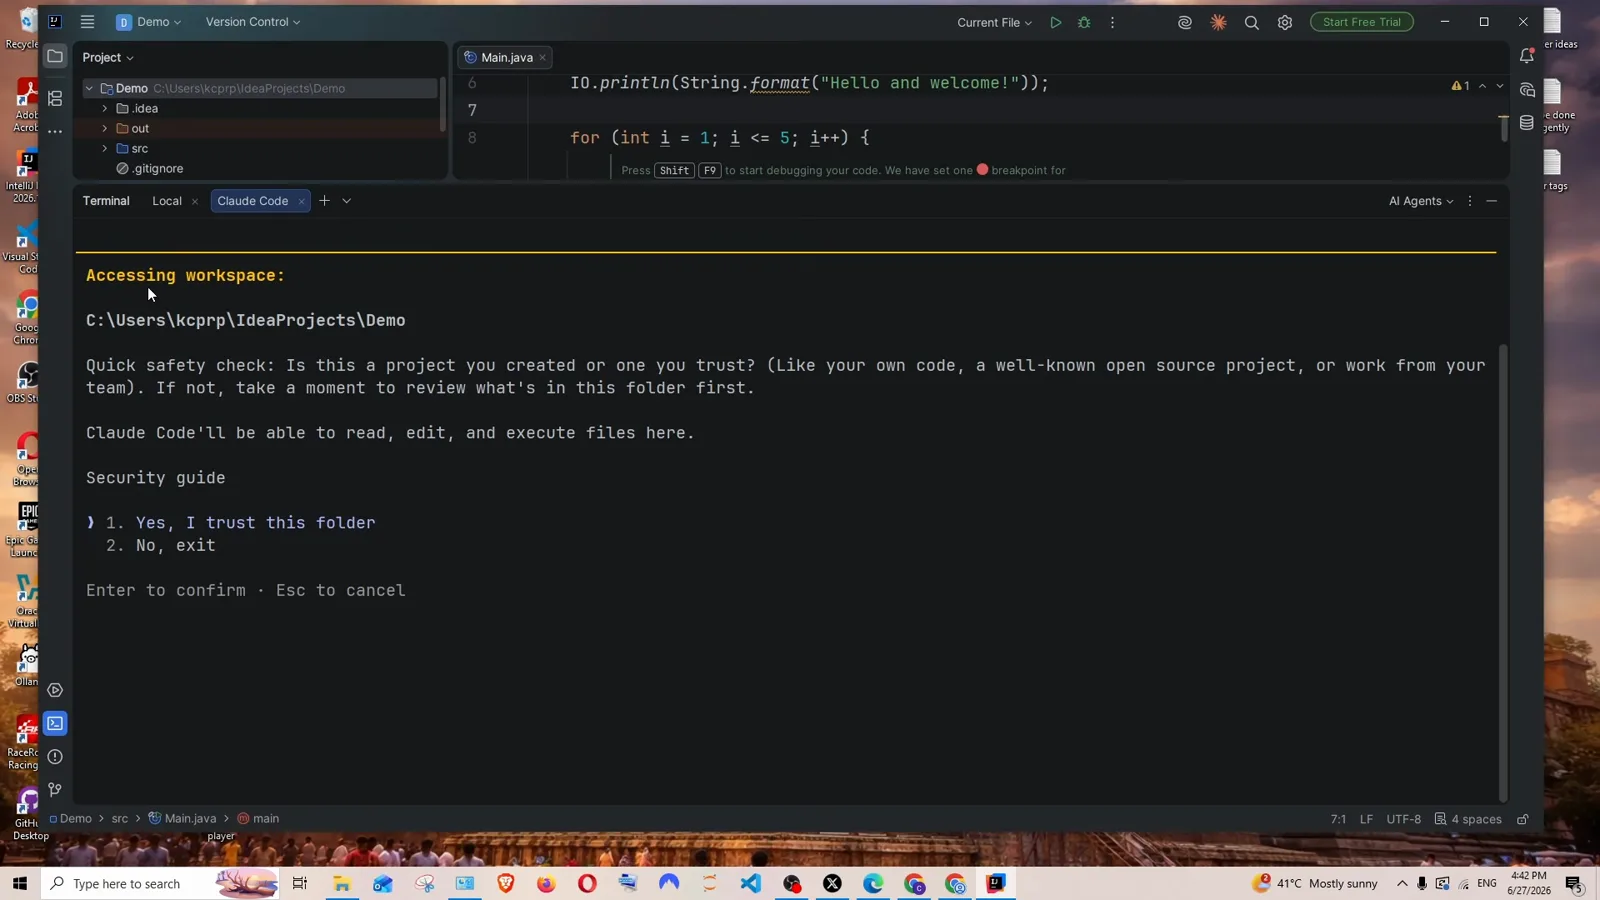Toggle the read-only lock in the status bar
The width and height of the screenshot is (1600, 900).
tap(1523, 819)
